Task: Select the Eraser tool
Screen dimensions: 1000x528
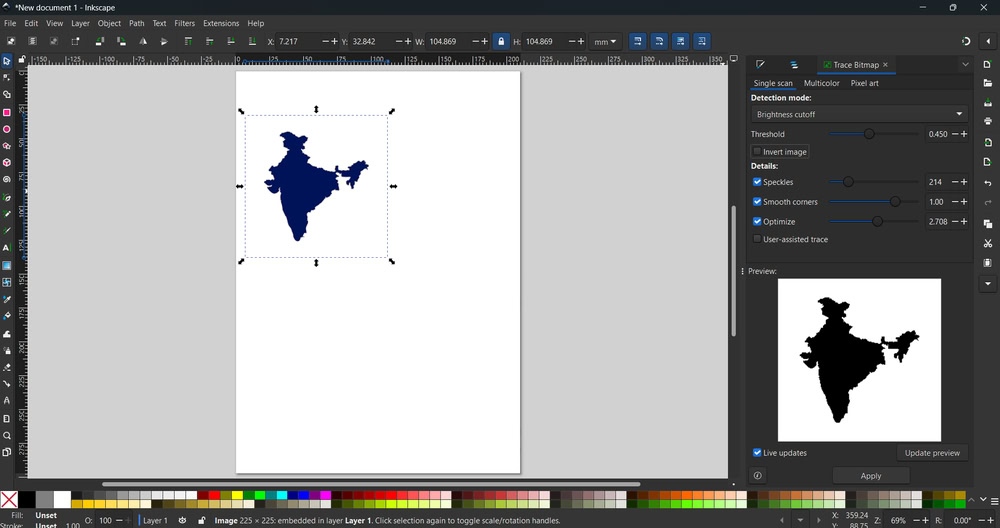Action: click(x=6, y=367)
